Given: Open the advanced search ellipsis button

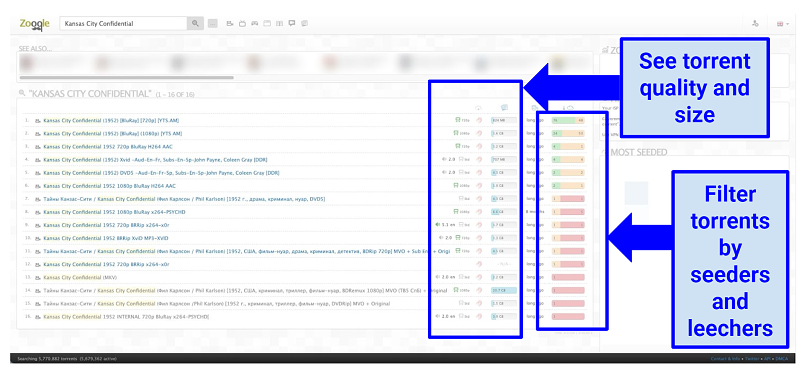Looking at the screenshot, I should click(x=213, y=24).
